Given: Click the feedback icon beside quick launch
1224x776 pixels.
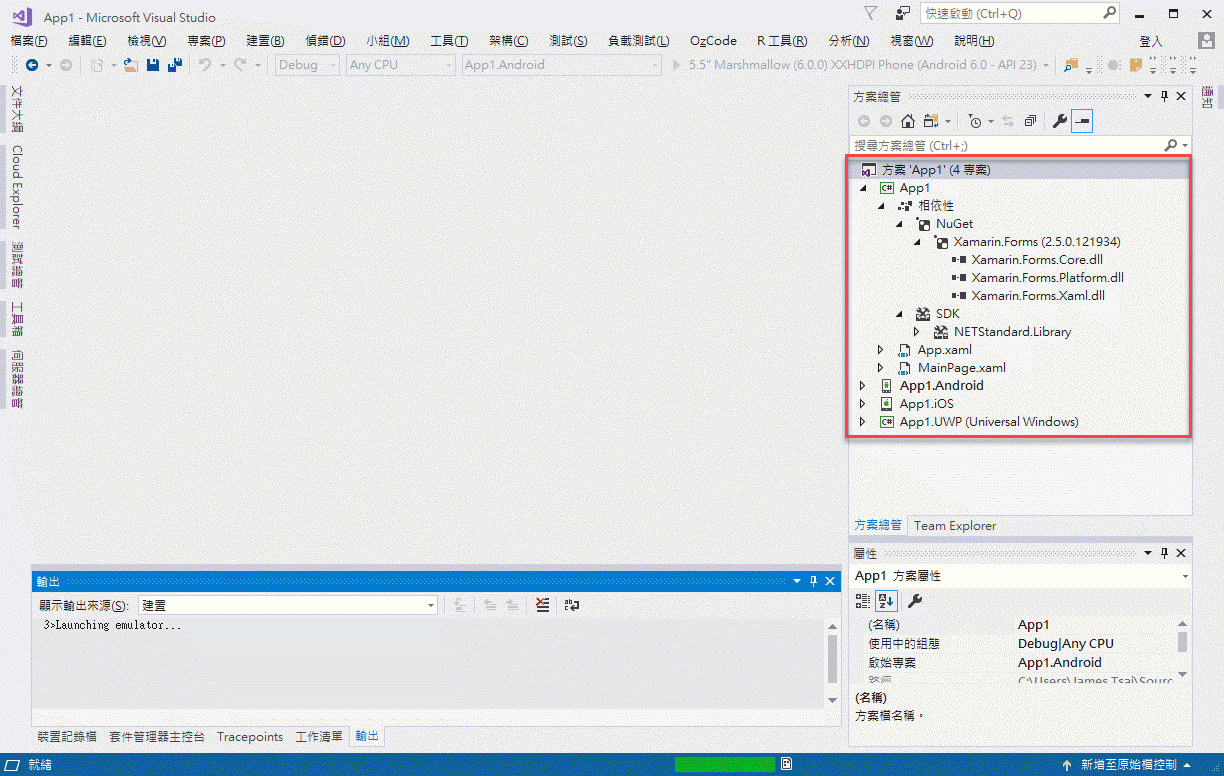Looking at the screenshot, I should click(903, 14).
